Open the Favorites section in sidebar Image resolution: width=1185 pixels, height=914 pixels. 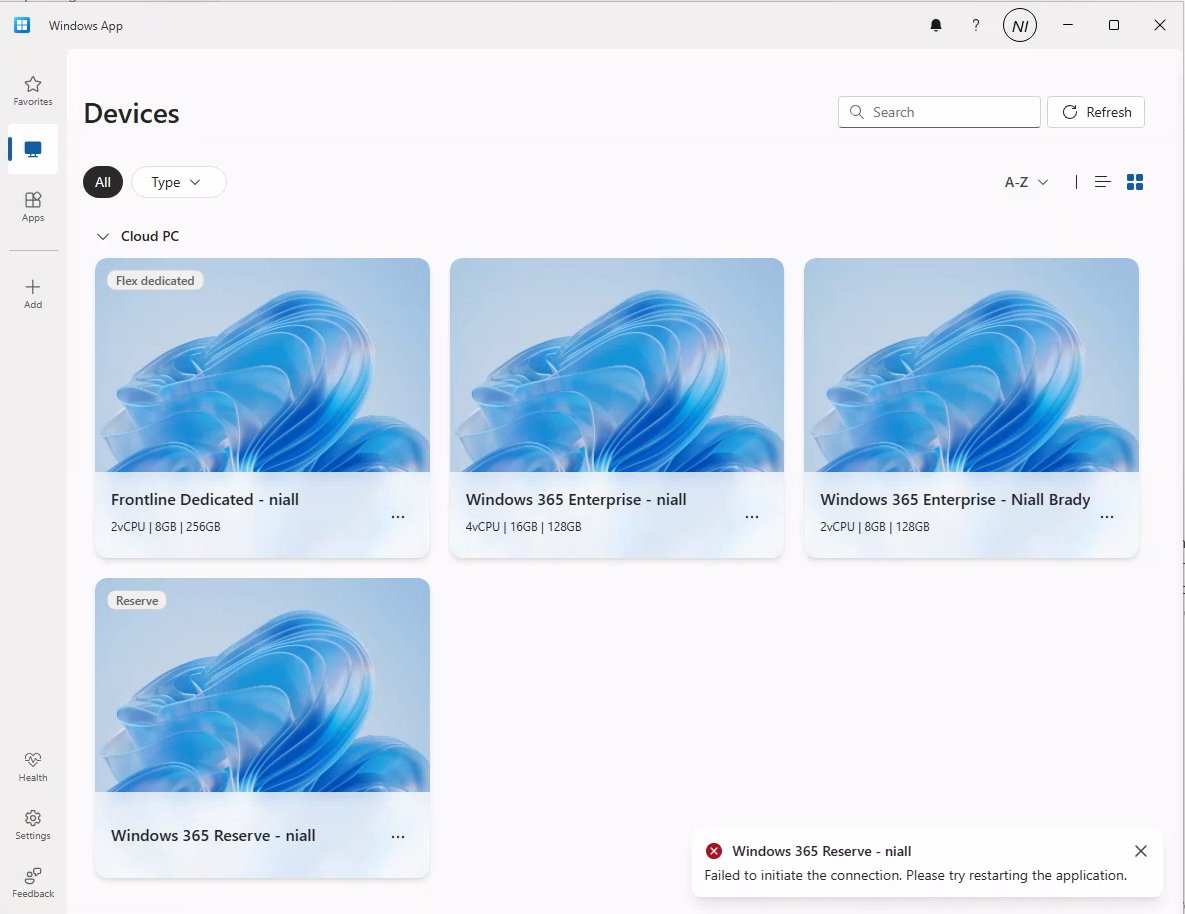[x=32, y=91]
